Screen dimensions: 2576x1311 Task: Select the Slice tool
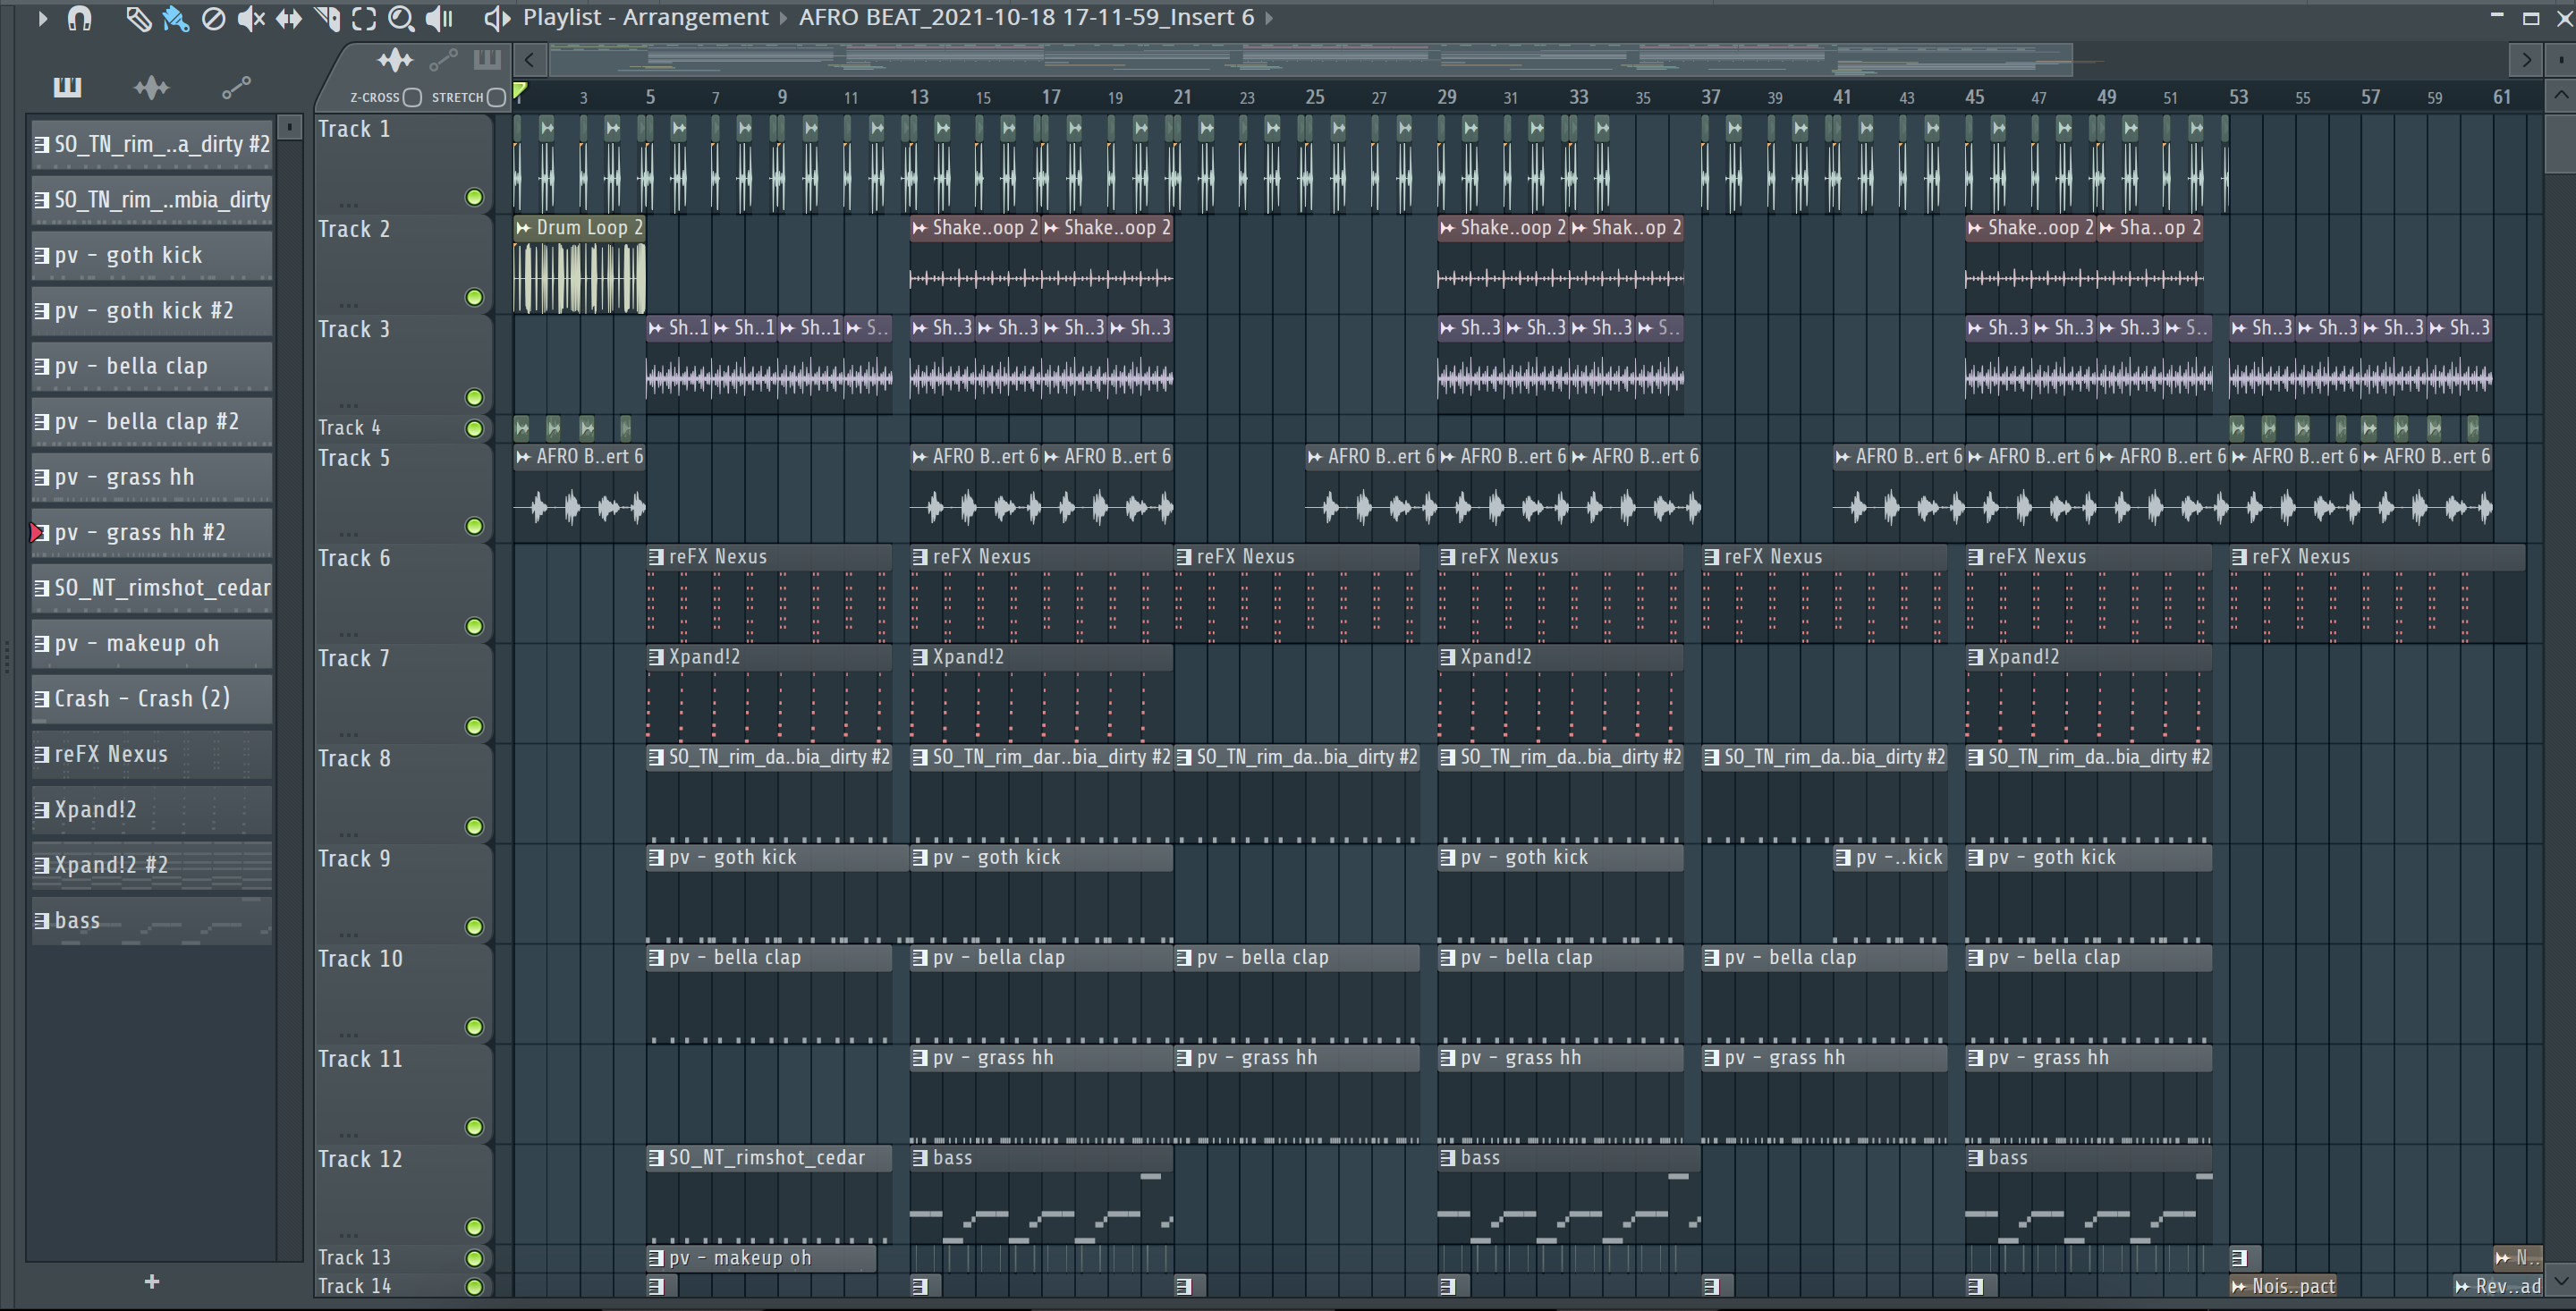327,17
